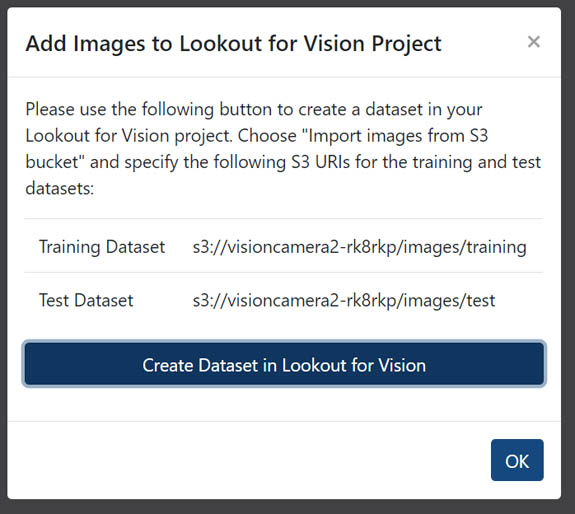This screenshot has width=575, height=514.
Task: Click the test dataset S3 URI
Action: click(344, 301)
